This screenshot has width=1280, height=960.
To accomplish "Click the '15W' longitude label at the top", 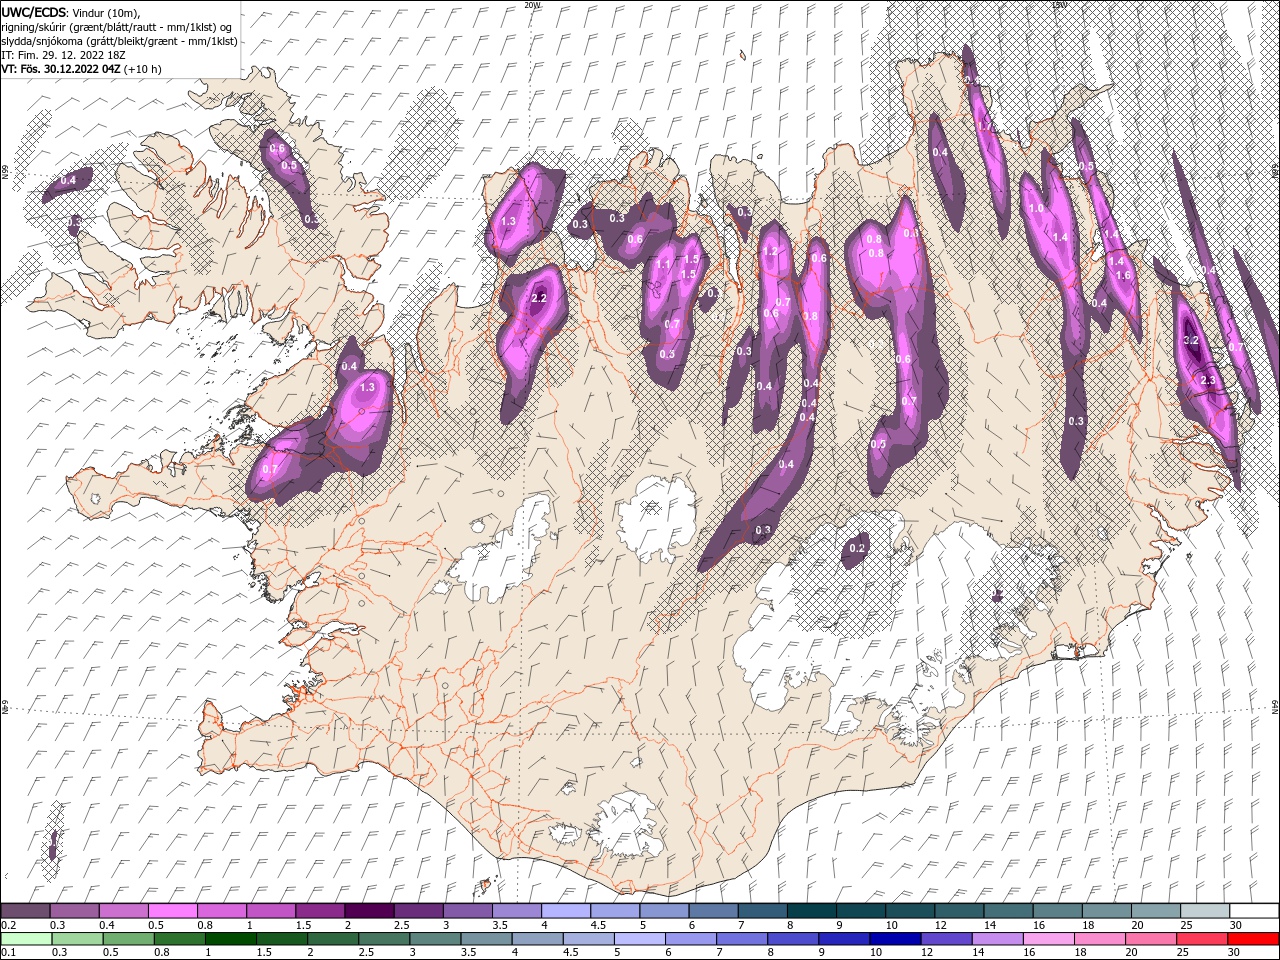I will [x=1059, y=5].
